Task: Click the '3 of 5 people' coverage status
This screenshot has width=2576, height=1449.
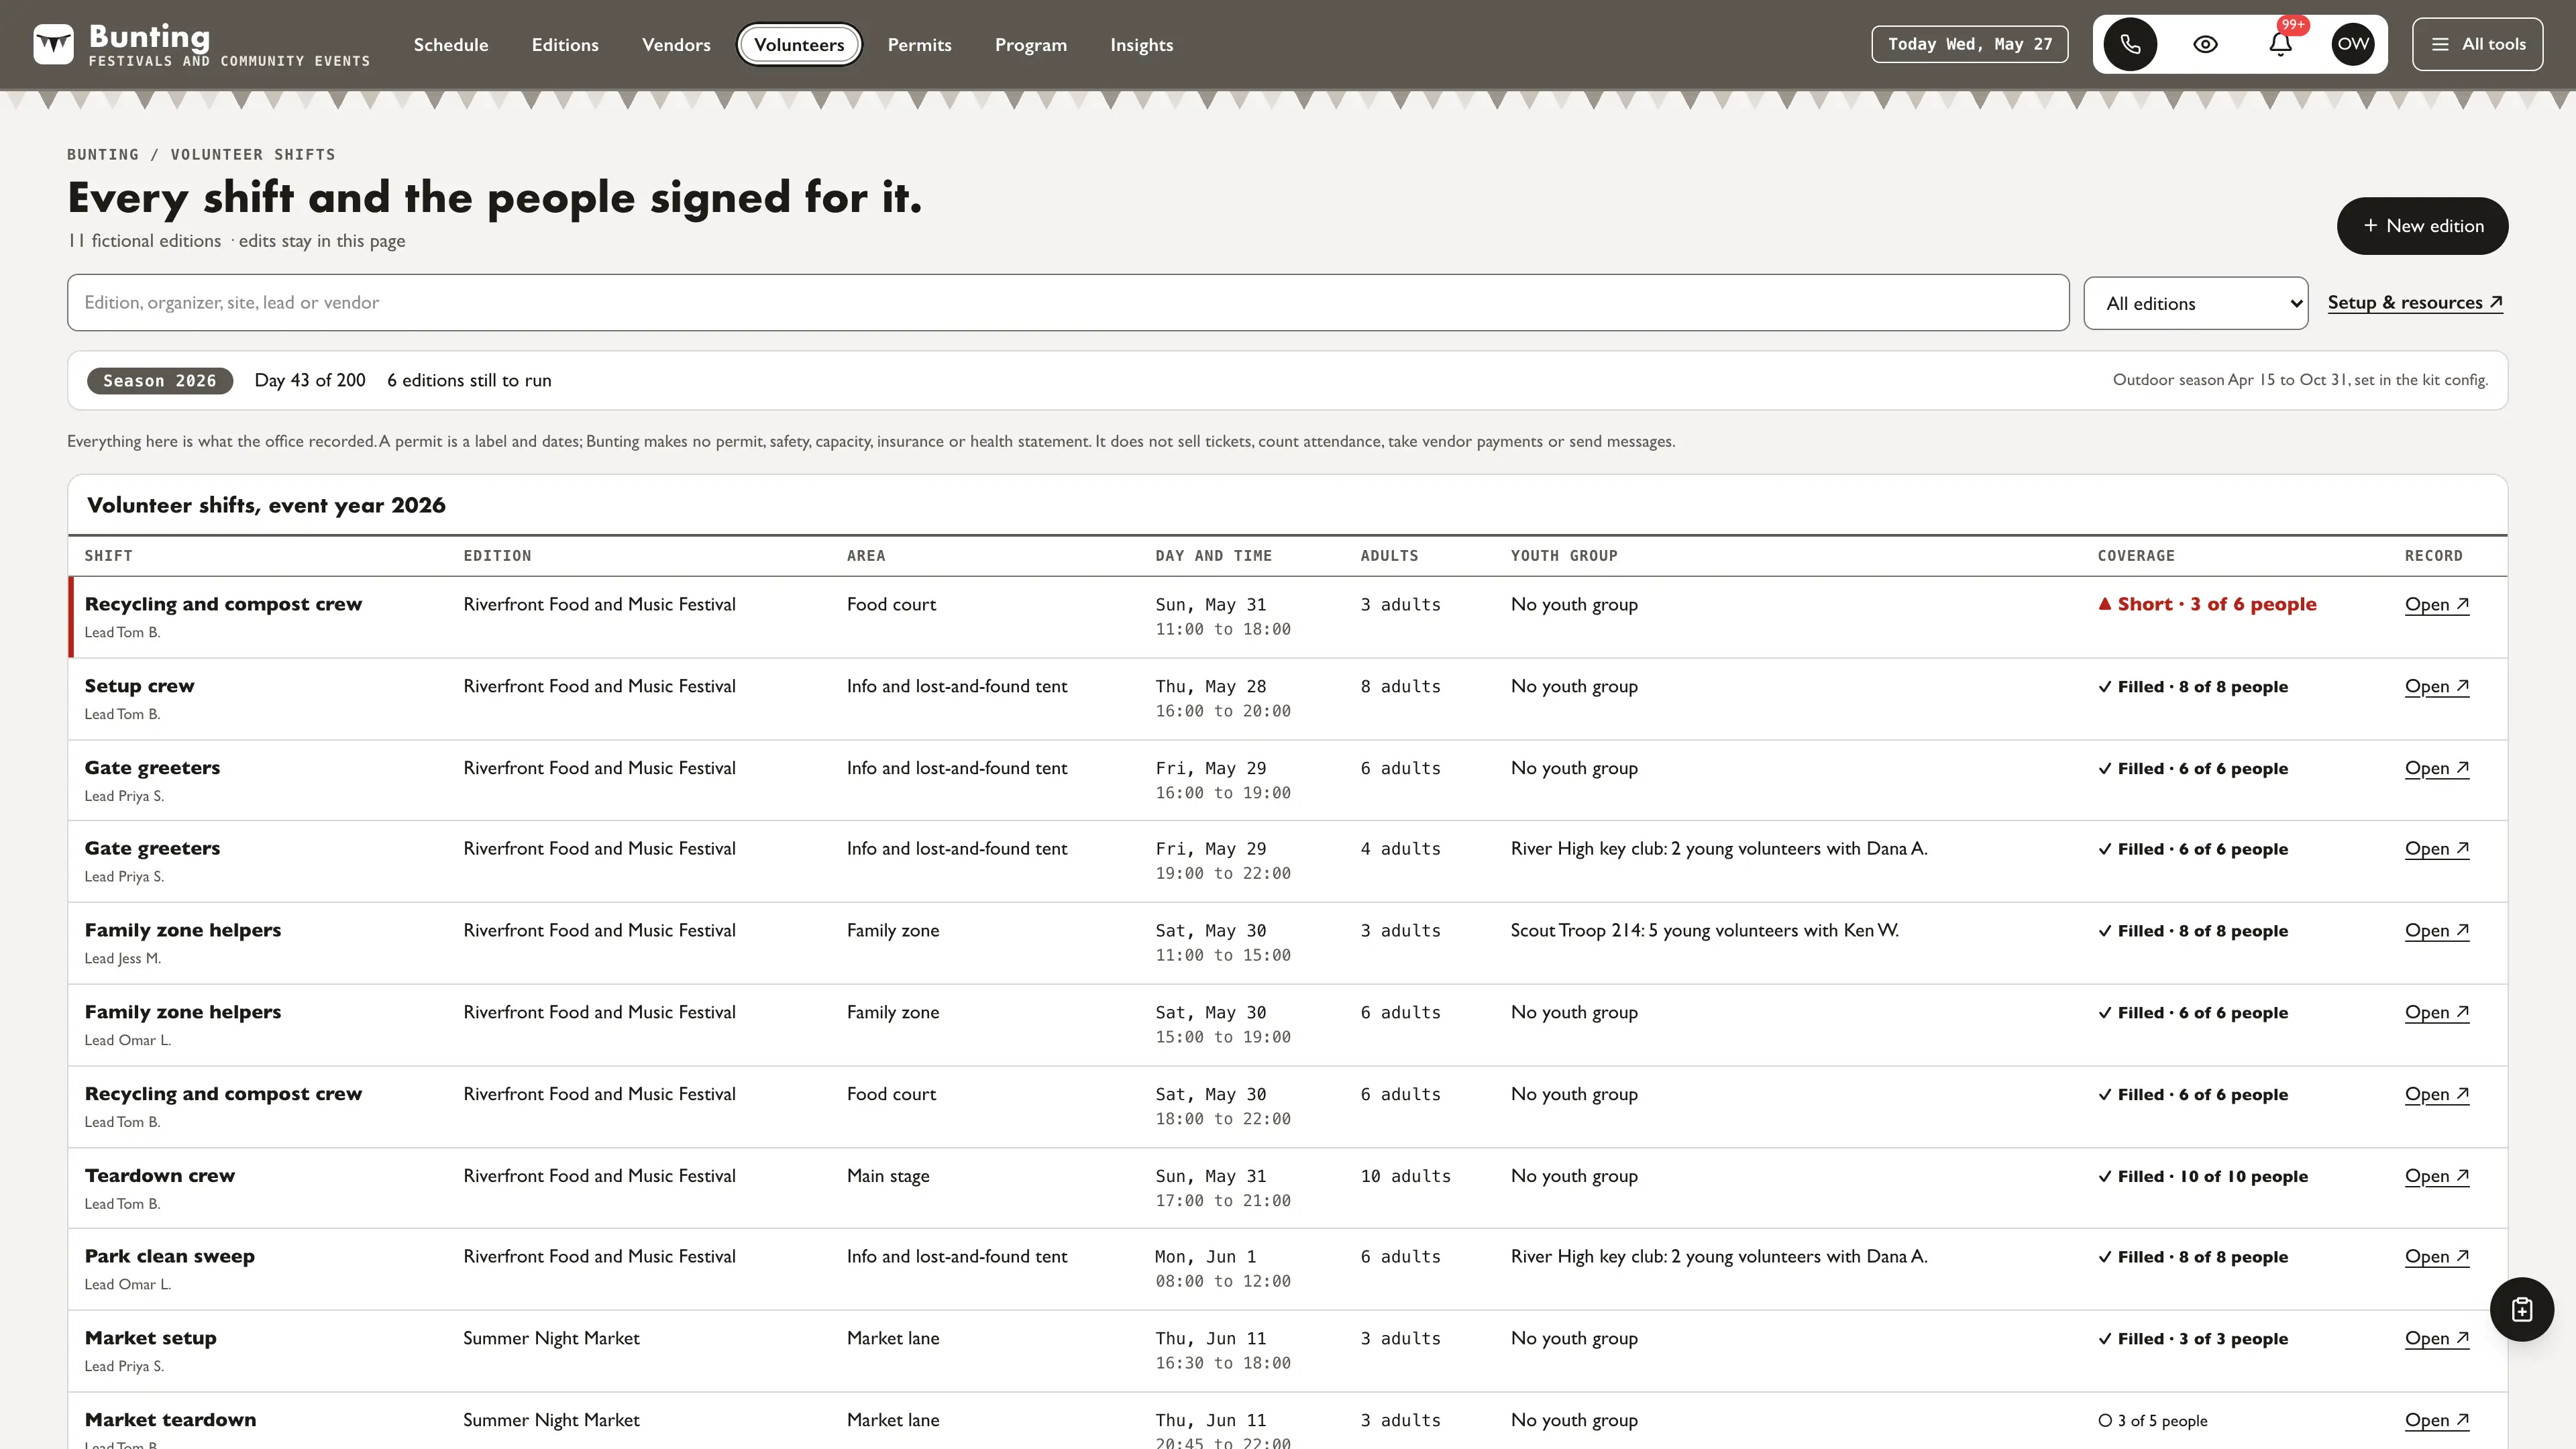Action: click(2152, 1421)
